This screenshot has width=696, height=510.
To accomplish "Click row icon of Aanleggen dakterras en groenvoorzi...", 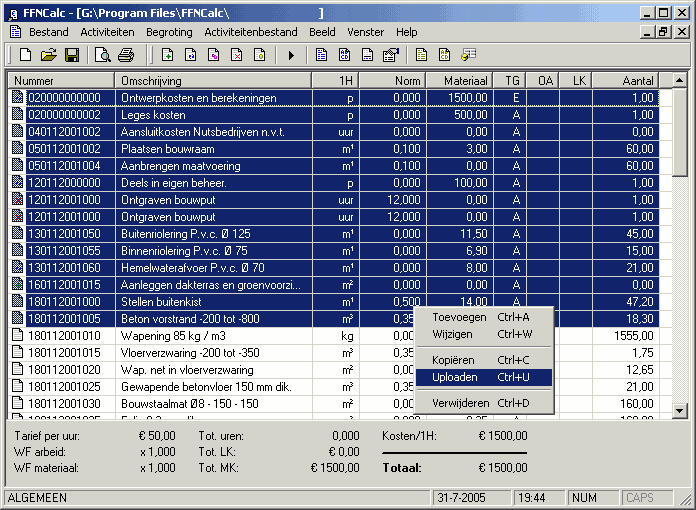I will 17,285.
